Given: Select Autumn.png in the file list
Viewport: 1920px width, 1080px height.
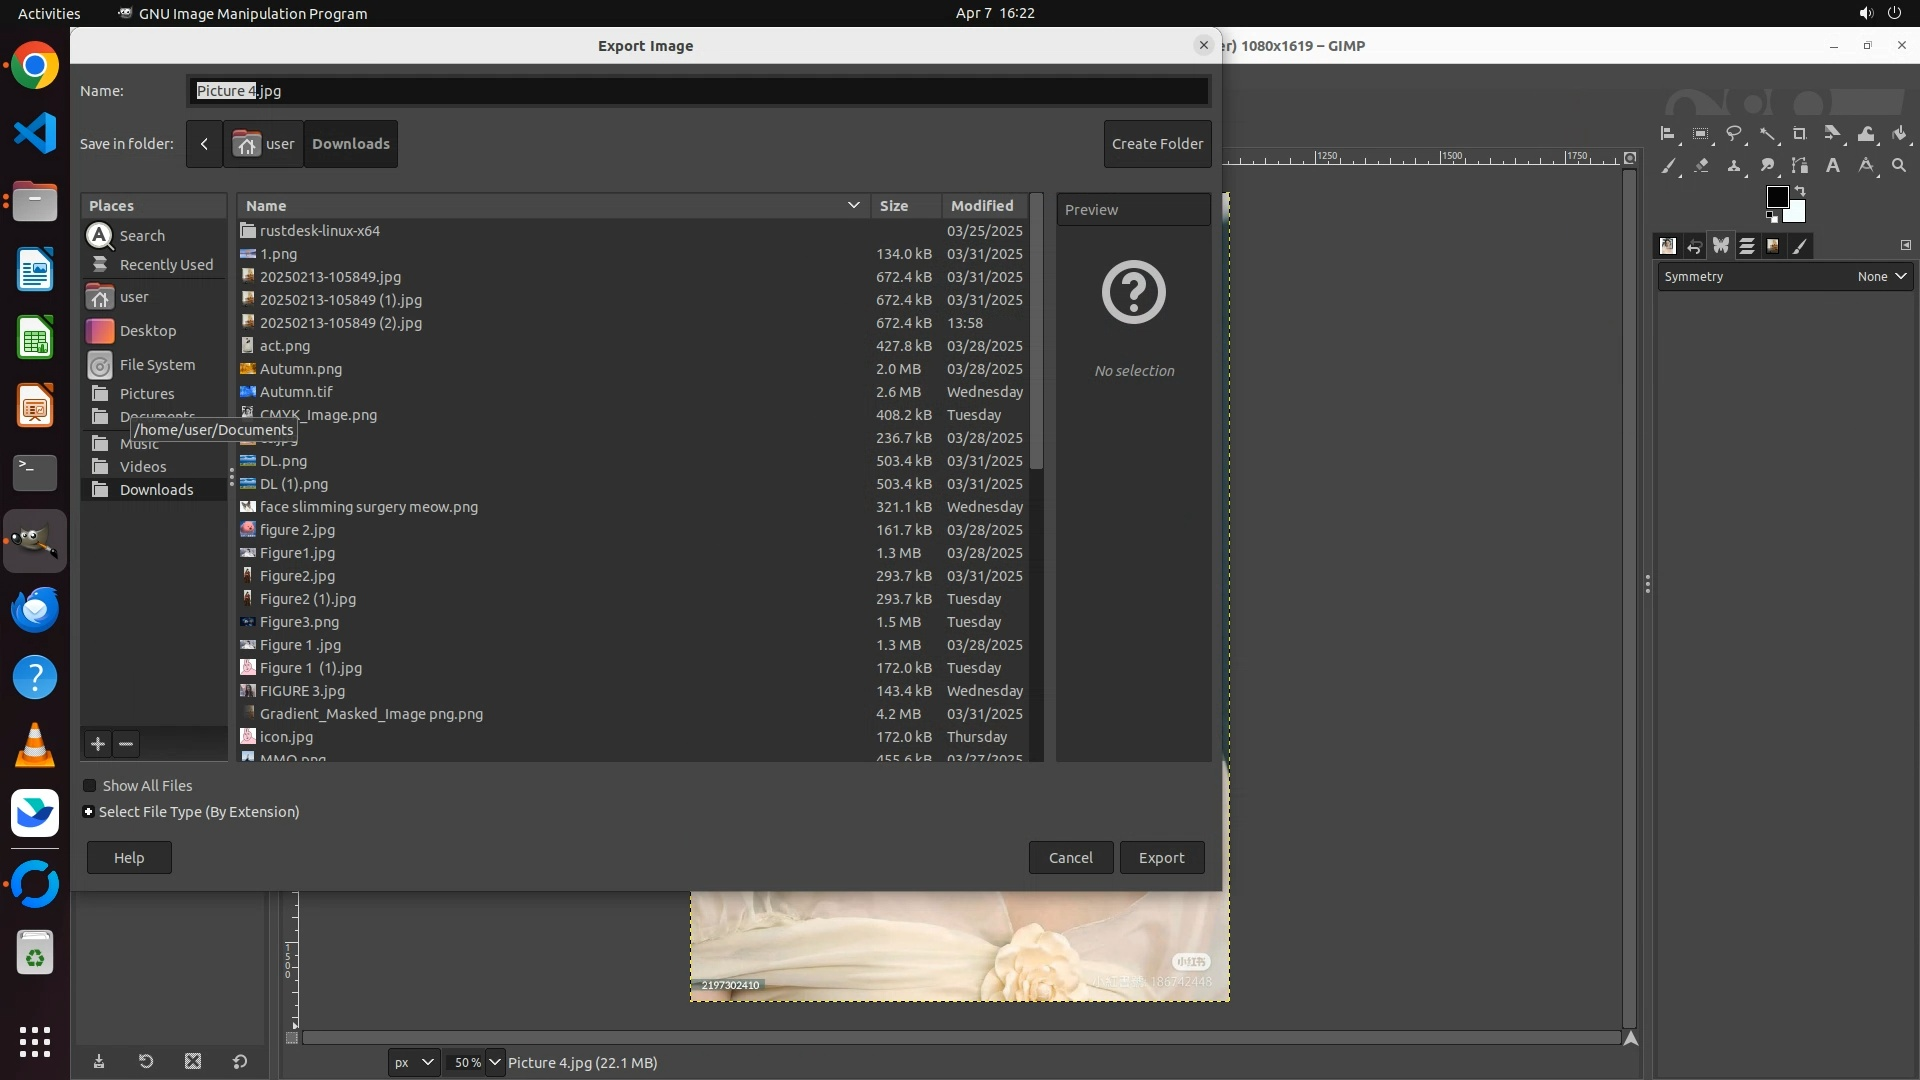Looking at the screenshot, I should point(301,369).
